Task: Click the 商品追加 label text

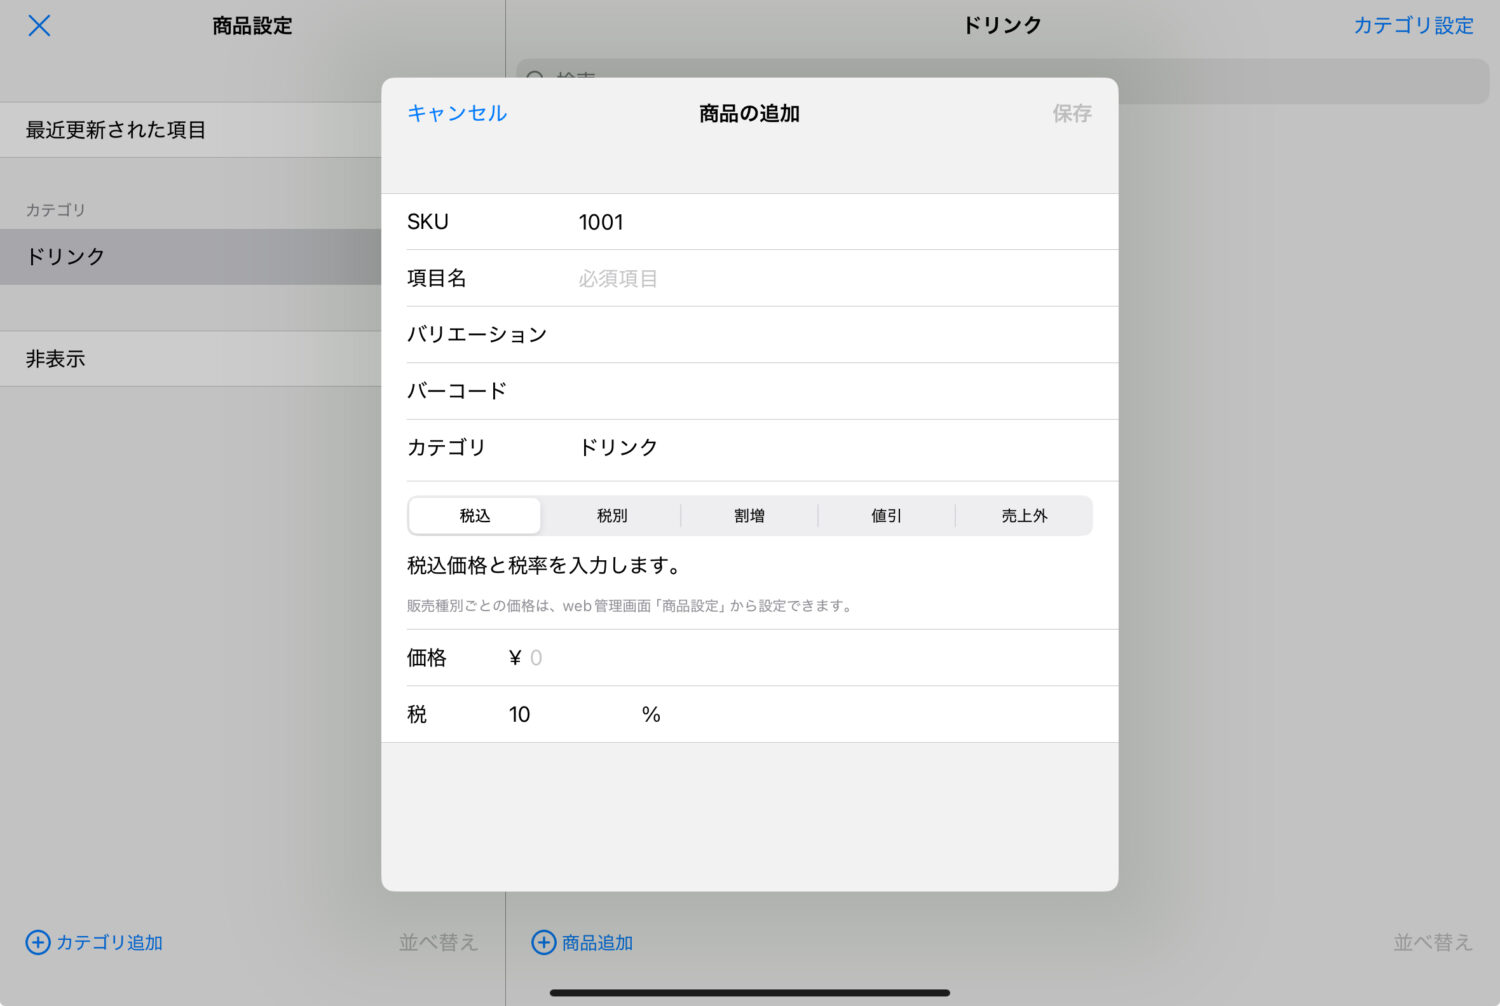Action: point(597,942)
